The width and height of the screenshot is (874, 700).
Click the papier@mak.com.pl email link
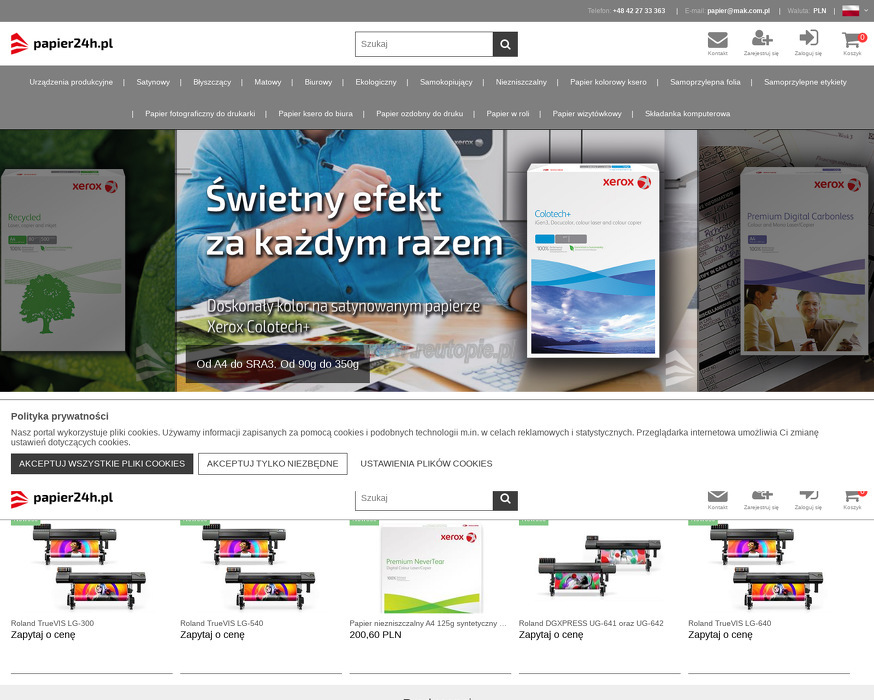(739, 11)
